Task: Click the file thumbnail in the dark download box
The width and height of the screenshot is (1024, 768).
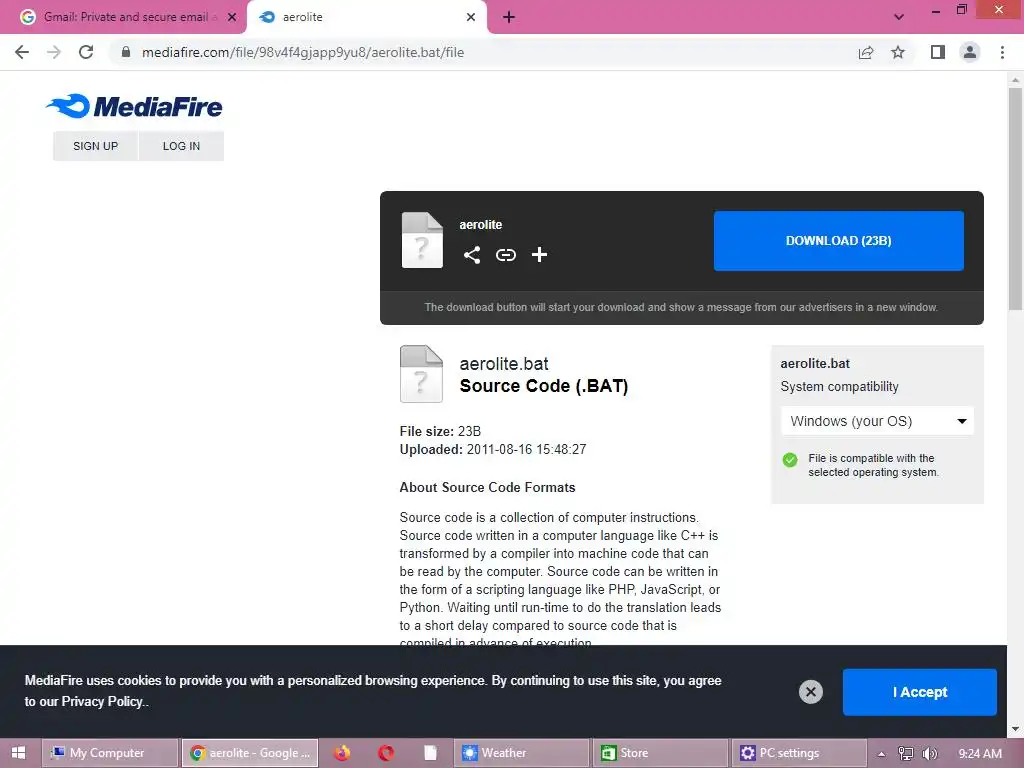Action: (x=422, y=240)
